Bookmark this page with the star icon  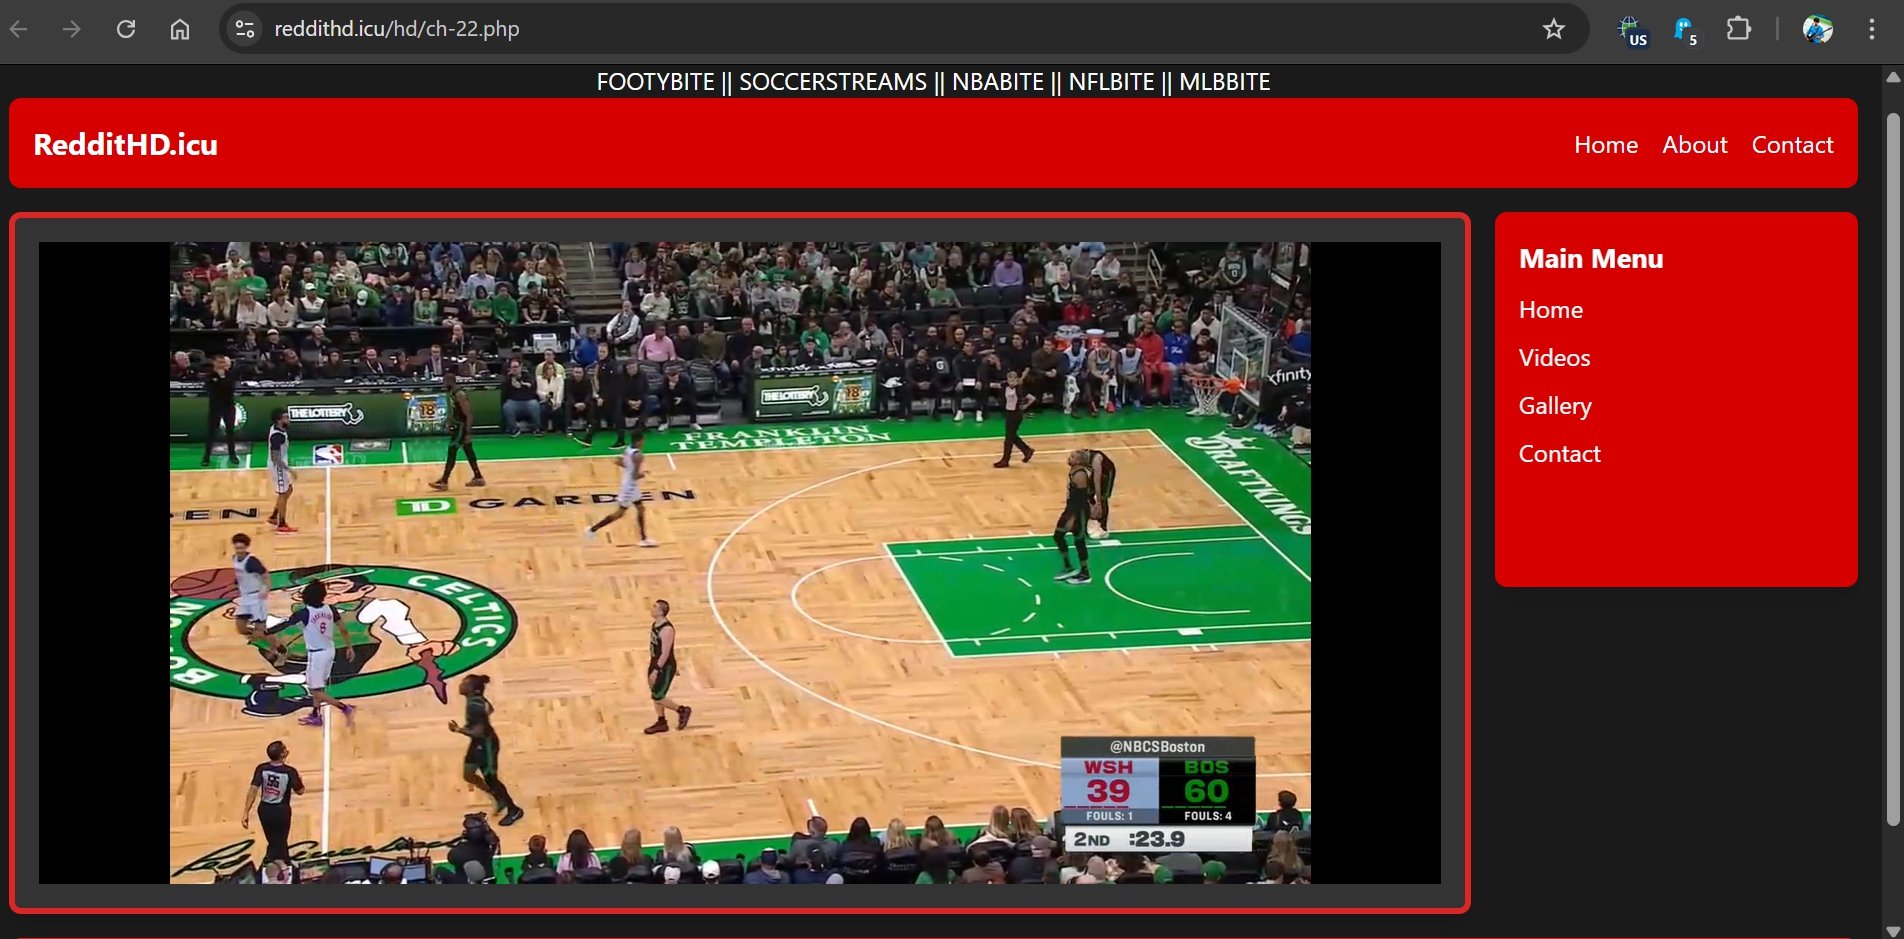tap(1553, 29)
